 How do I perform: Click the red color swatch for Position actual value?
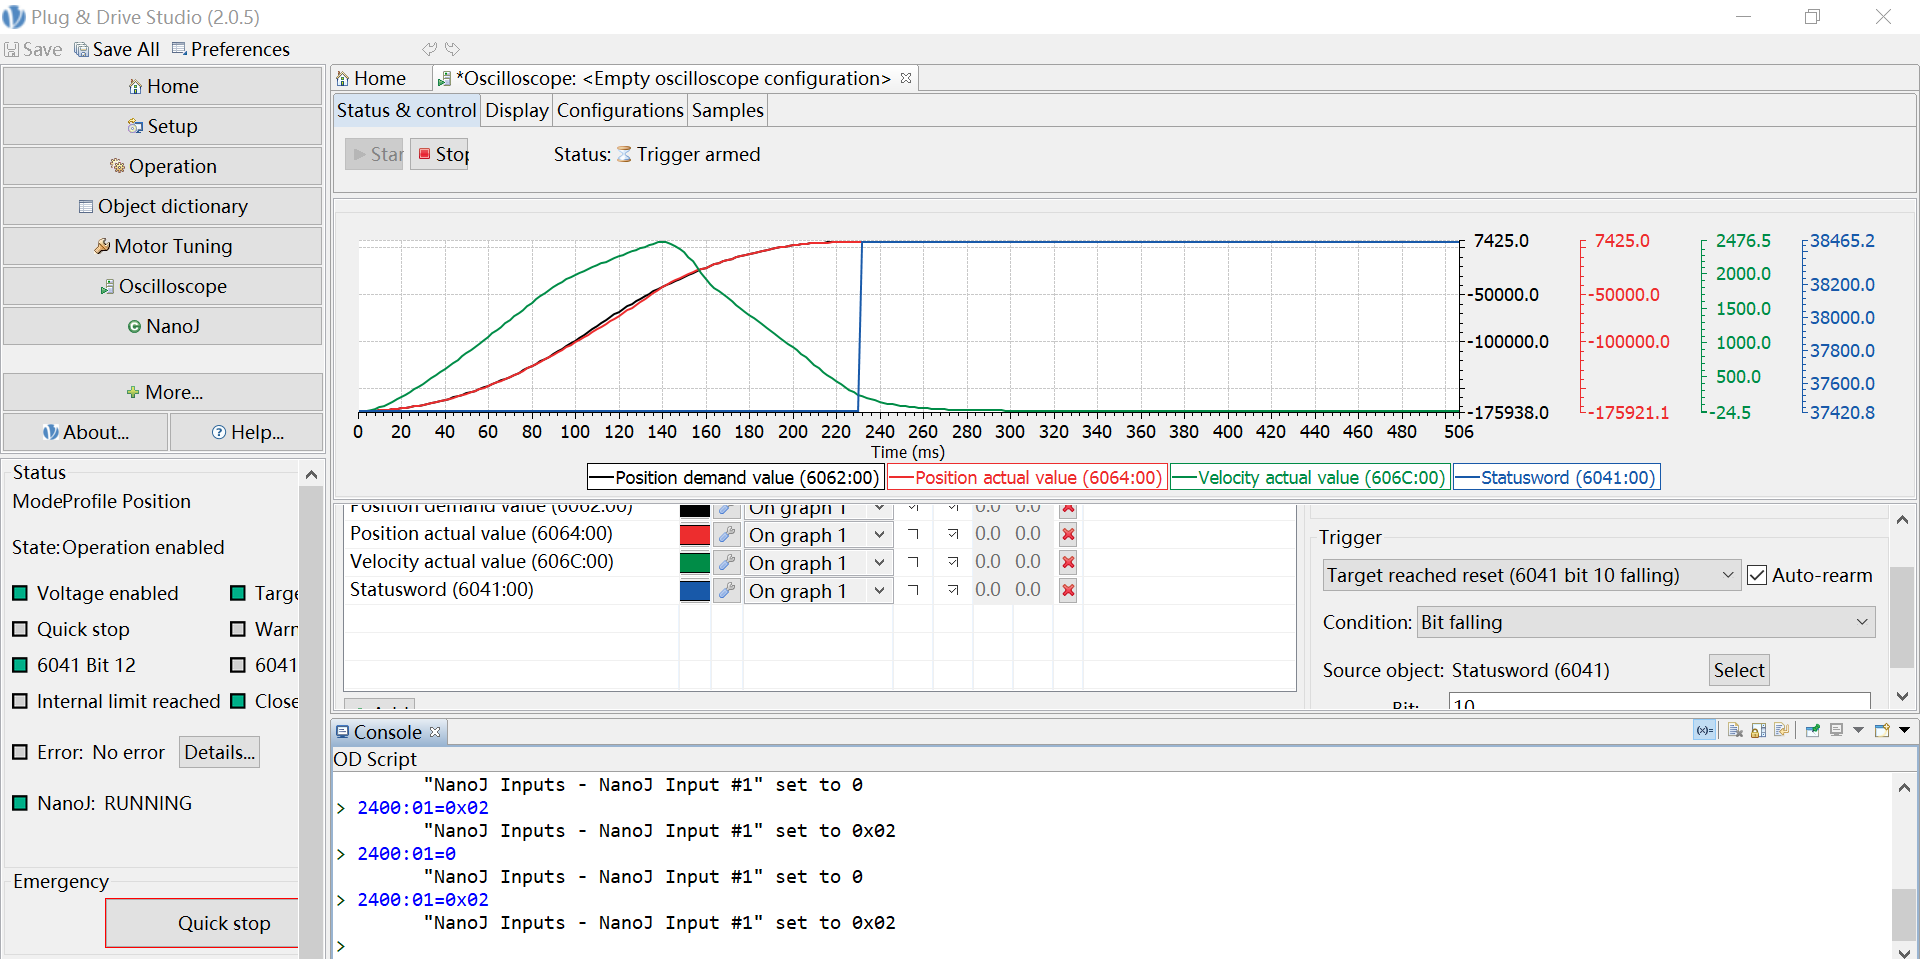694,535
